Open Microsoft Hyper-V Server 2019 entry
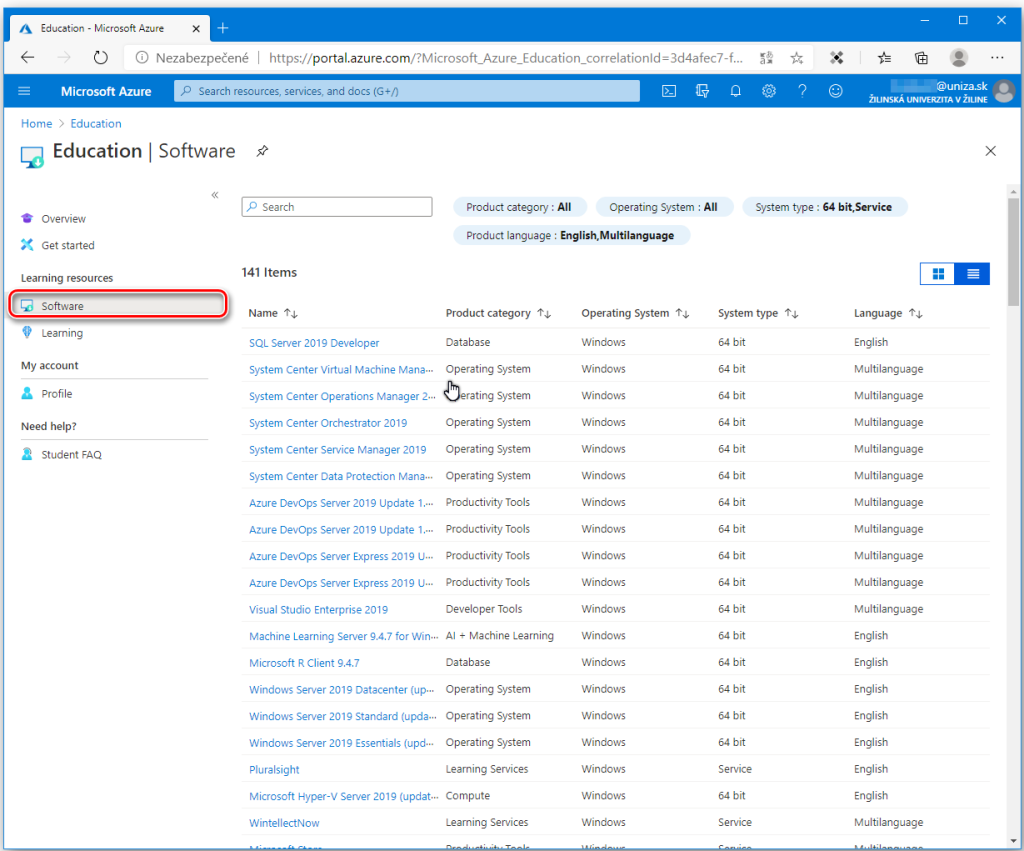The image size is (1024, 851). click(344, 797)
